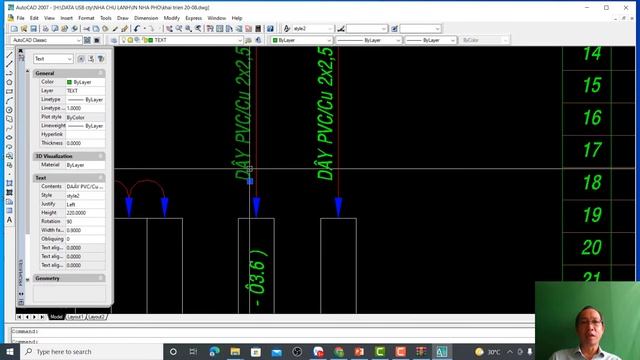Click the Help question mark icon

pyautogui.click(x=270, y=29)
